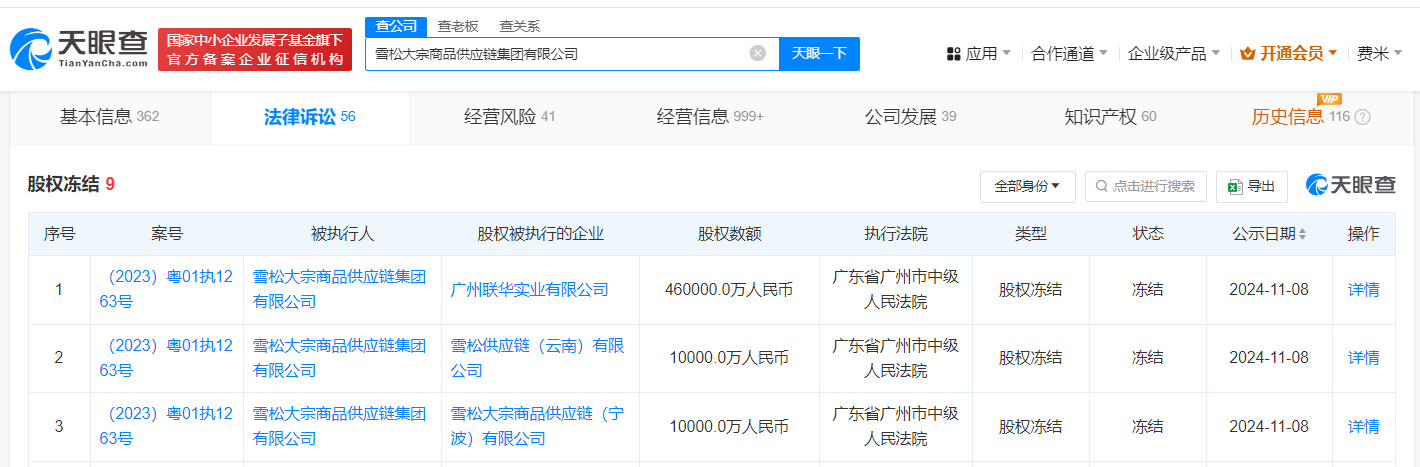This screenshot has width=1420, height=467.
Task: Click 详情 for 广州联华实业有限公司 row
Action: (x=1364, y=290)
